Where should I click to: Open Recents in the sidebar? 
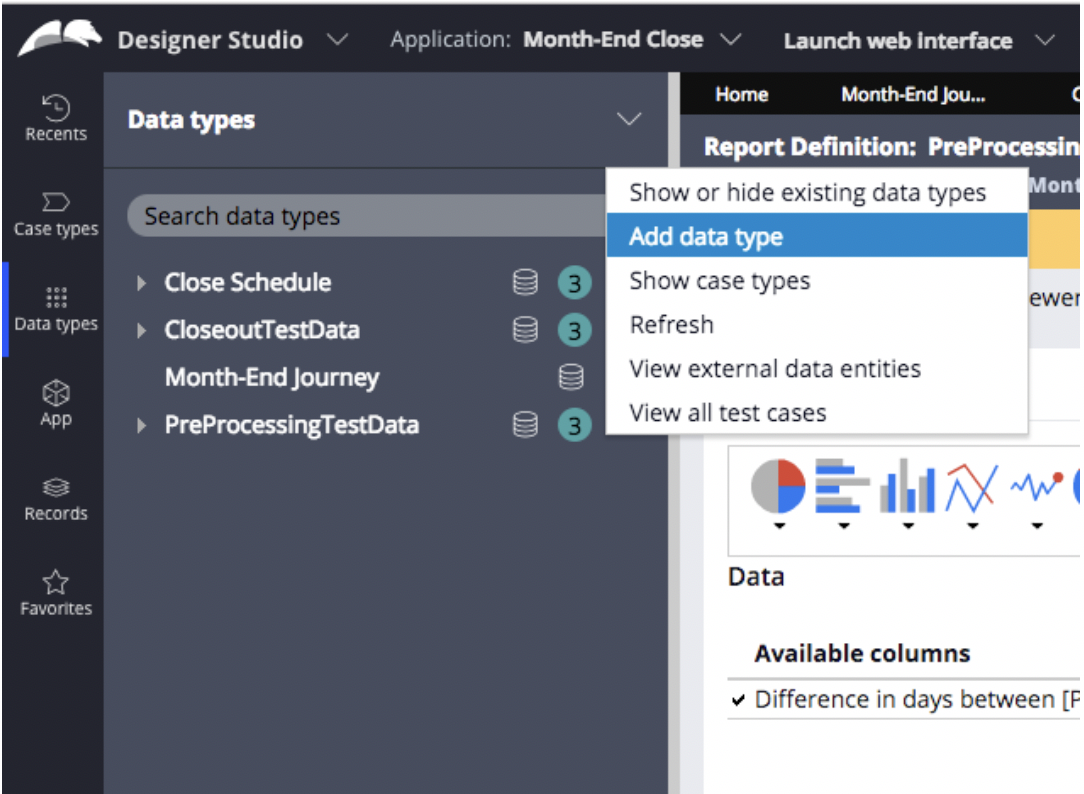pyautogui.click(x=56, y=118)
